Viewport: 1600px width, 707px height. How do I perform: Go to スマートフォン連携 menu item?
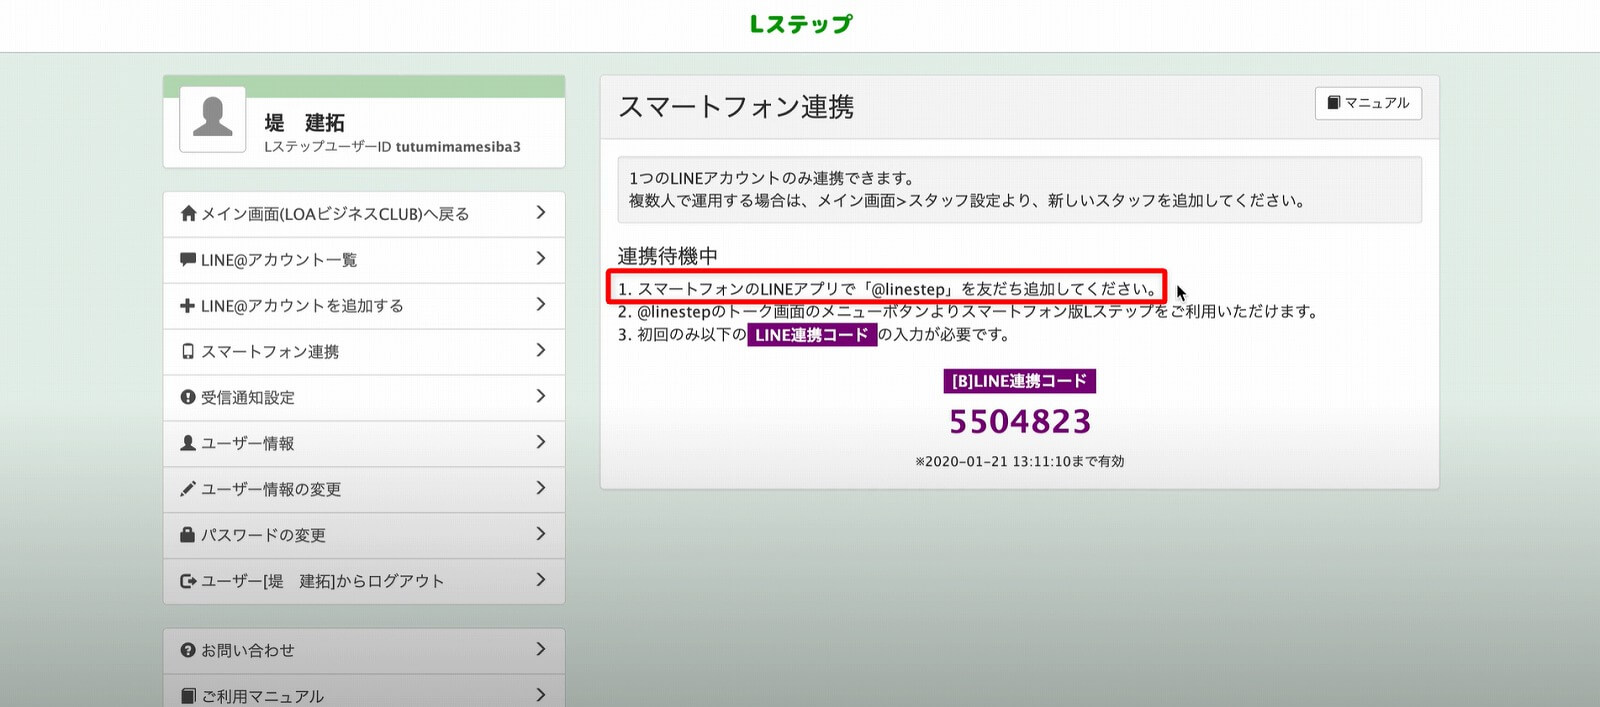coord(364,352)
